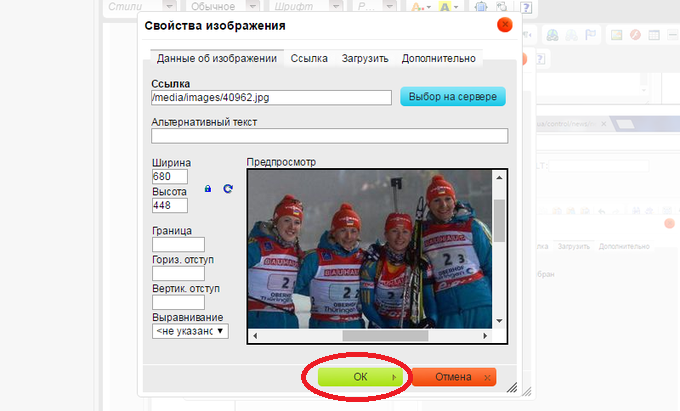
Task: Click the Выбор на сервере button
Action: 453,97
